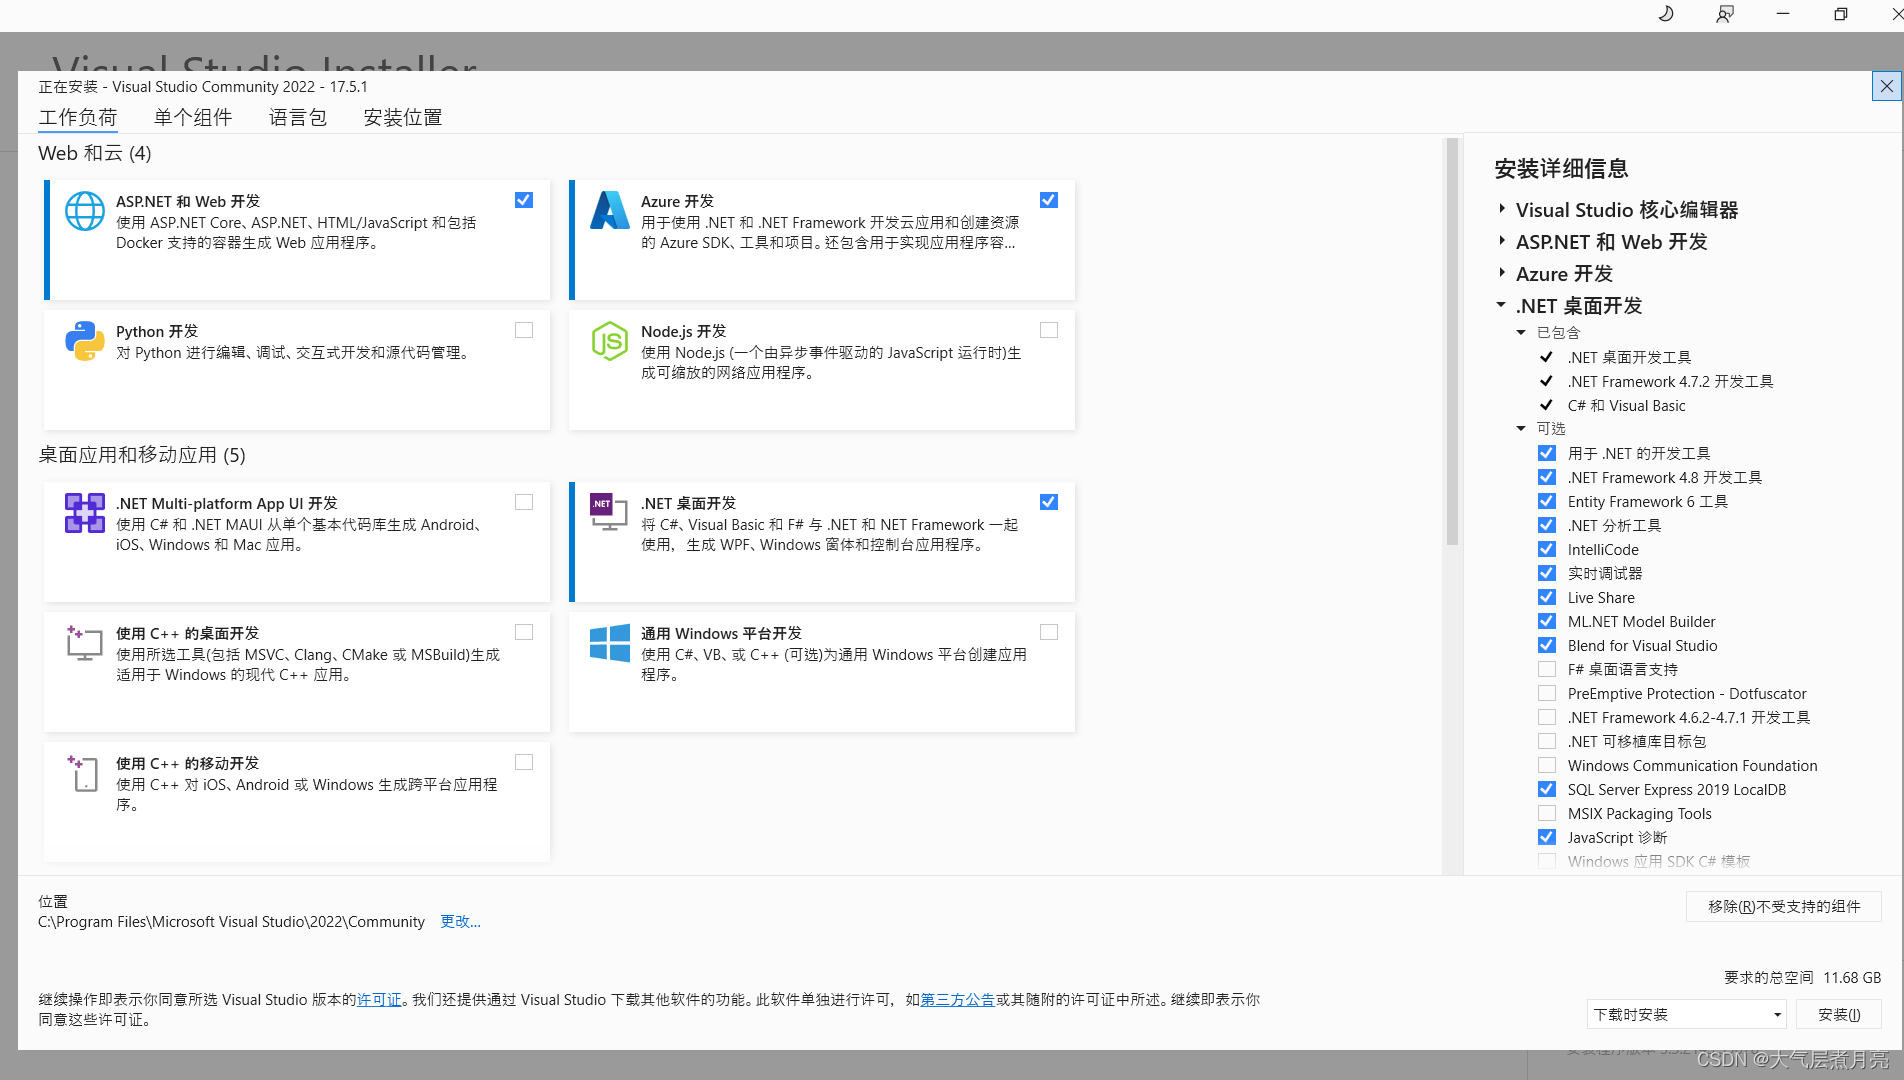The width and height of the screenshot is (1904, 1080).
Task: Click the 11.68 GB total space value
Action: [1852, 977]
